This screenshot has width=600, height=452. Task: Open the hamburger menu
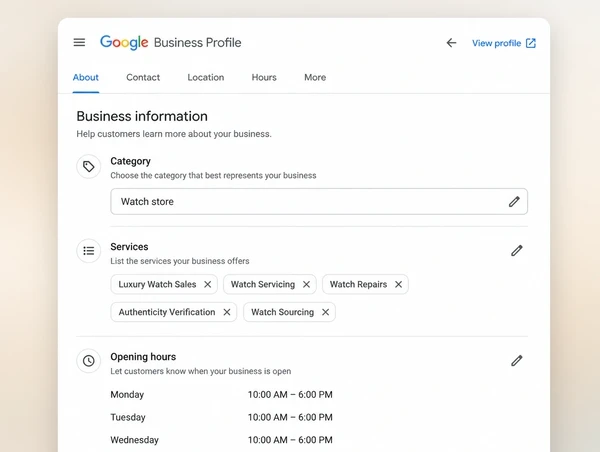coord(79,42)
